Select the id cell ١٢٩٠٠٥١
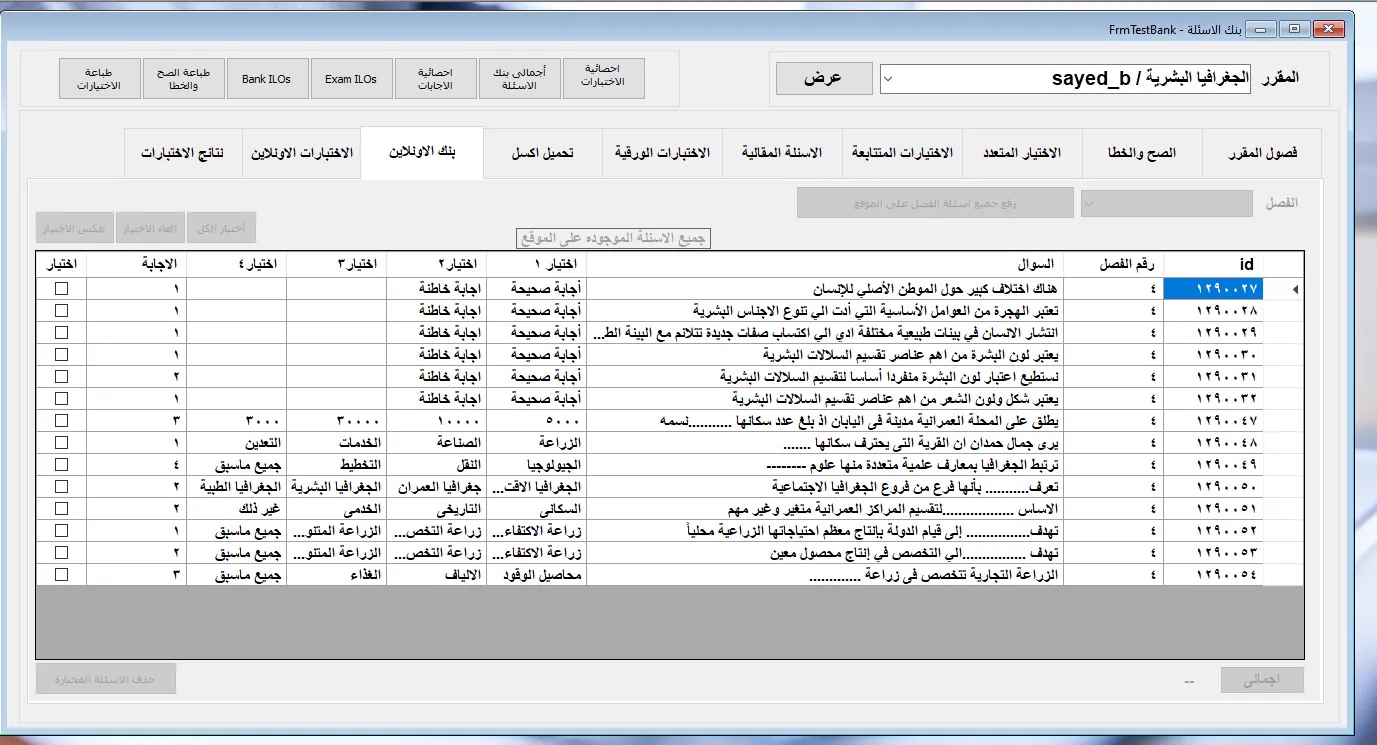1377x745 pixels. coord(1213,508)
